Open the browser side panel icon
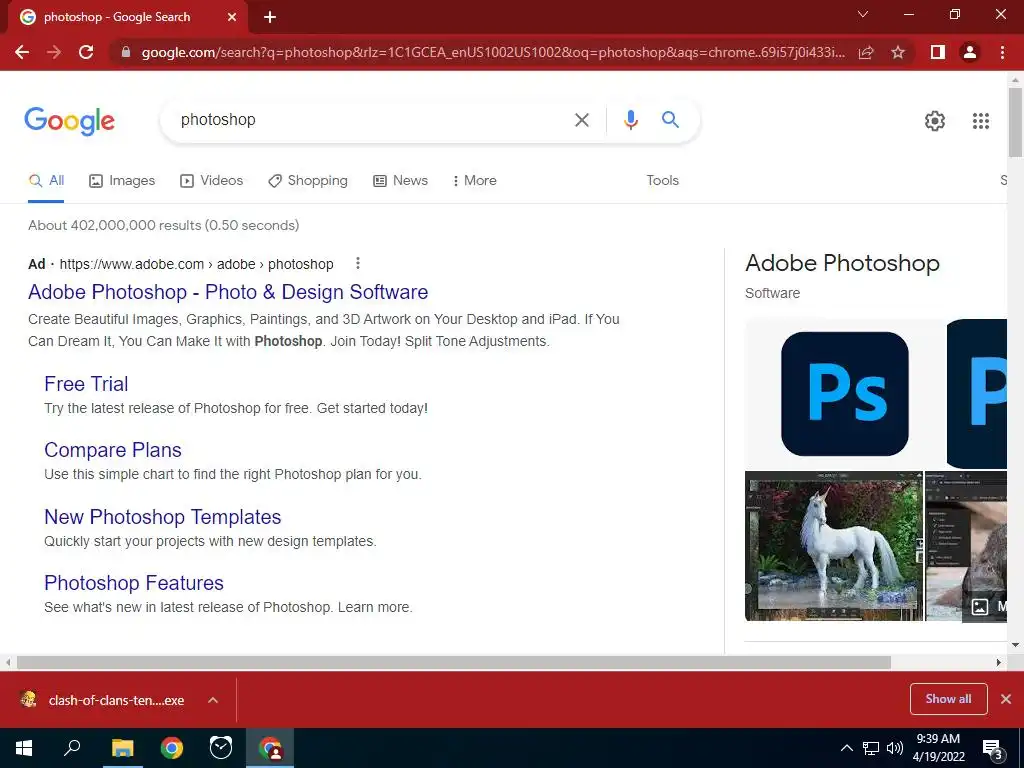Image resolution: width=1024 pixels, height=768 pixels. point(938,52)
